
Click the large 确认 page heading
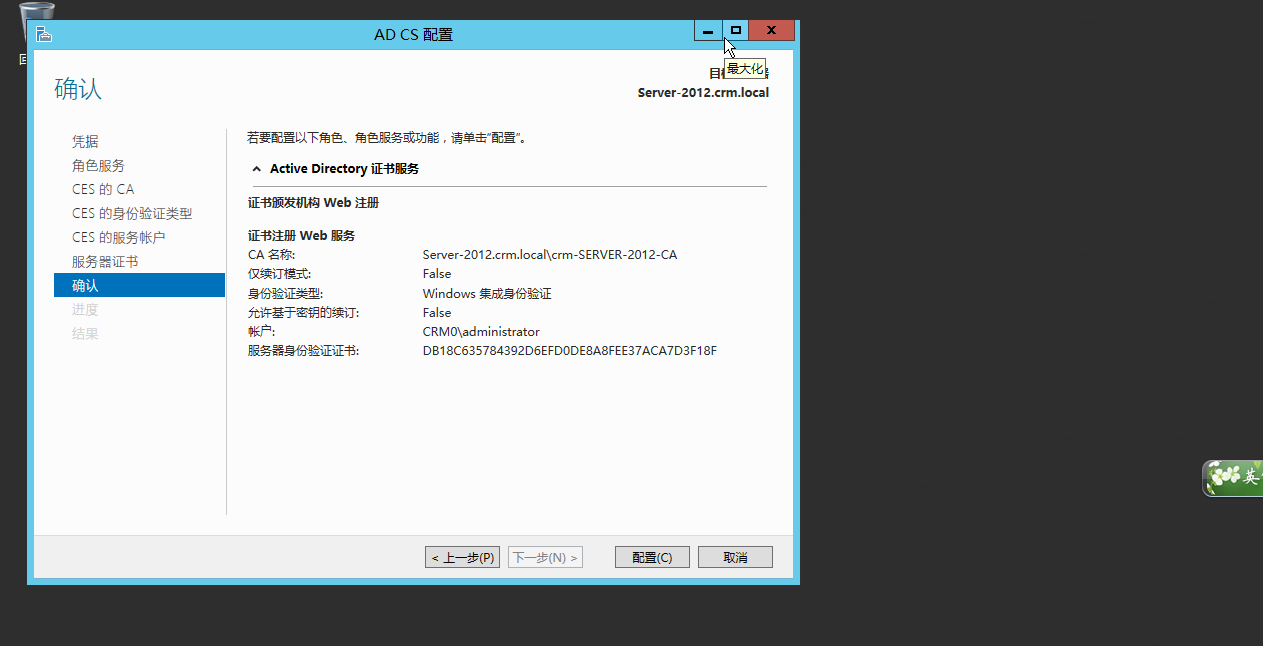[78, 89]
